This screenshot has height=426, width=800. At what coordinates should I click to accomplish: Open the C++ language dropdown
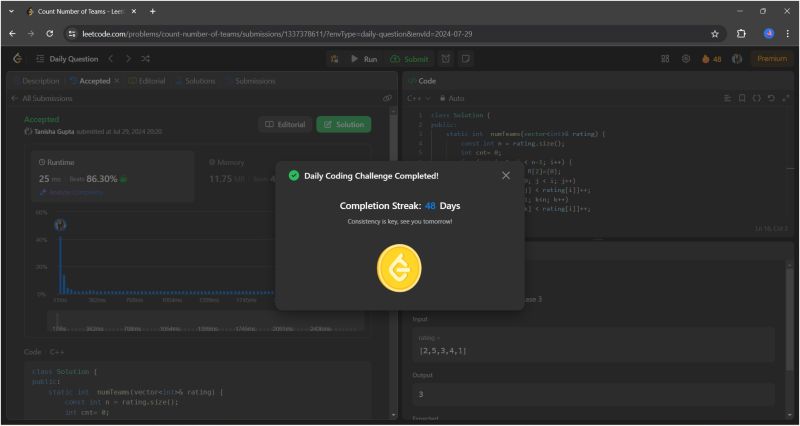click(419, 98)
